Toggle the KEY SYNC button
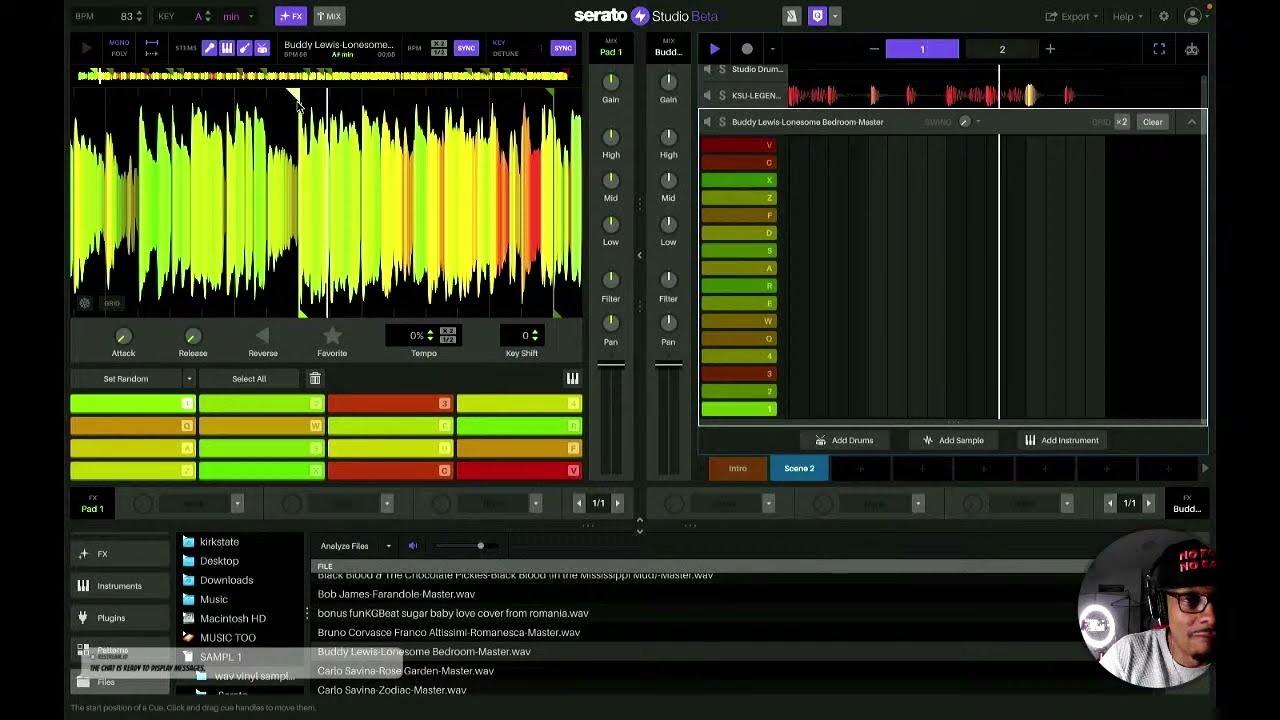Image resolution: width=1280 pixels, height=720 pixels. 563,48
